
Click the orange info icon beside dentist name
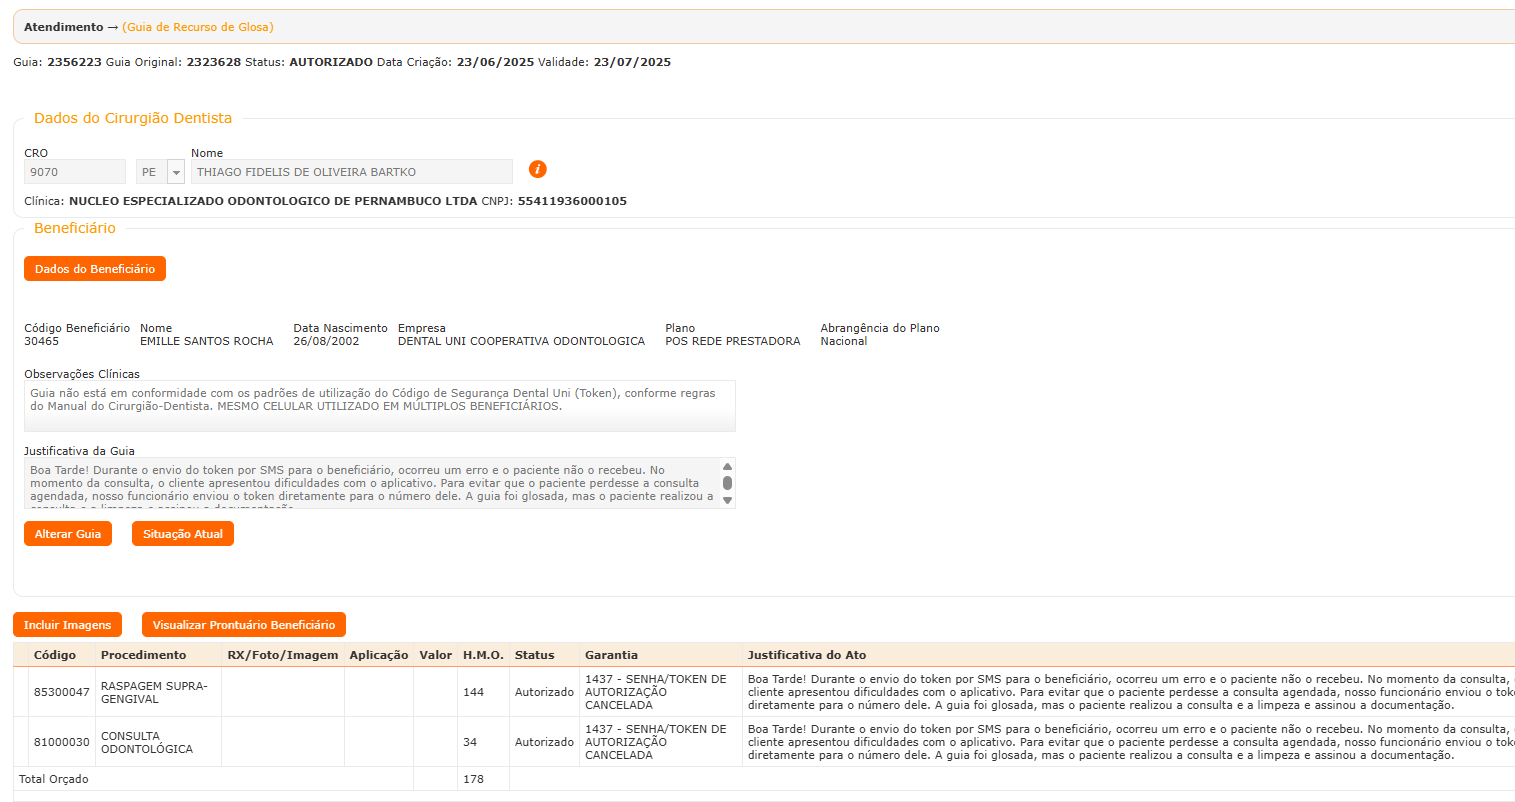click(x=538, y=169)
